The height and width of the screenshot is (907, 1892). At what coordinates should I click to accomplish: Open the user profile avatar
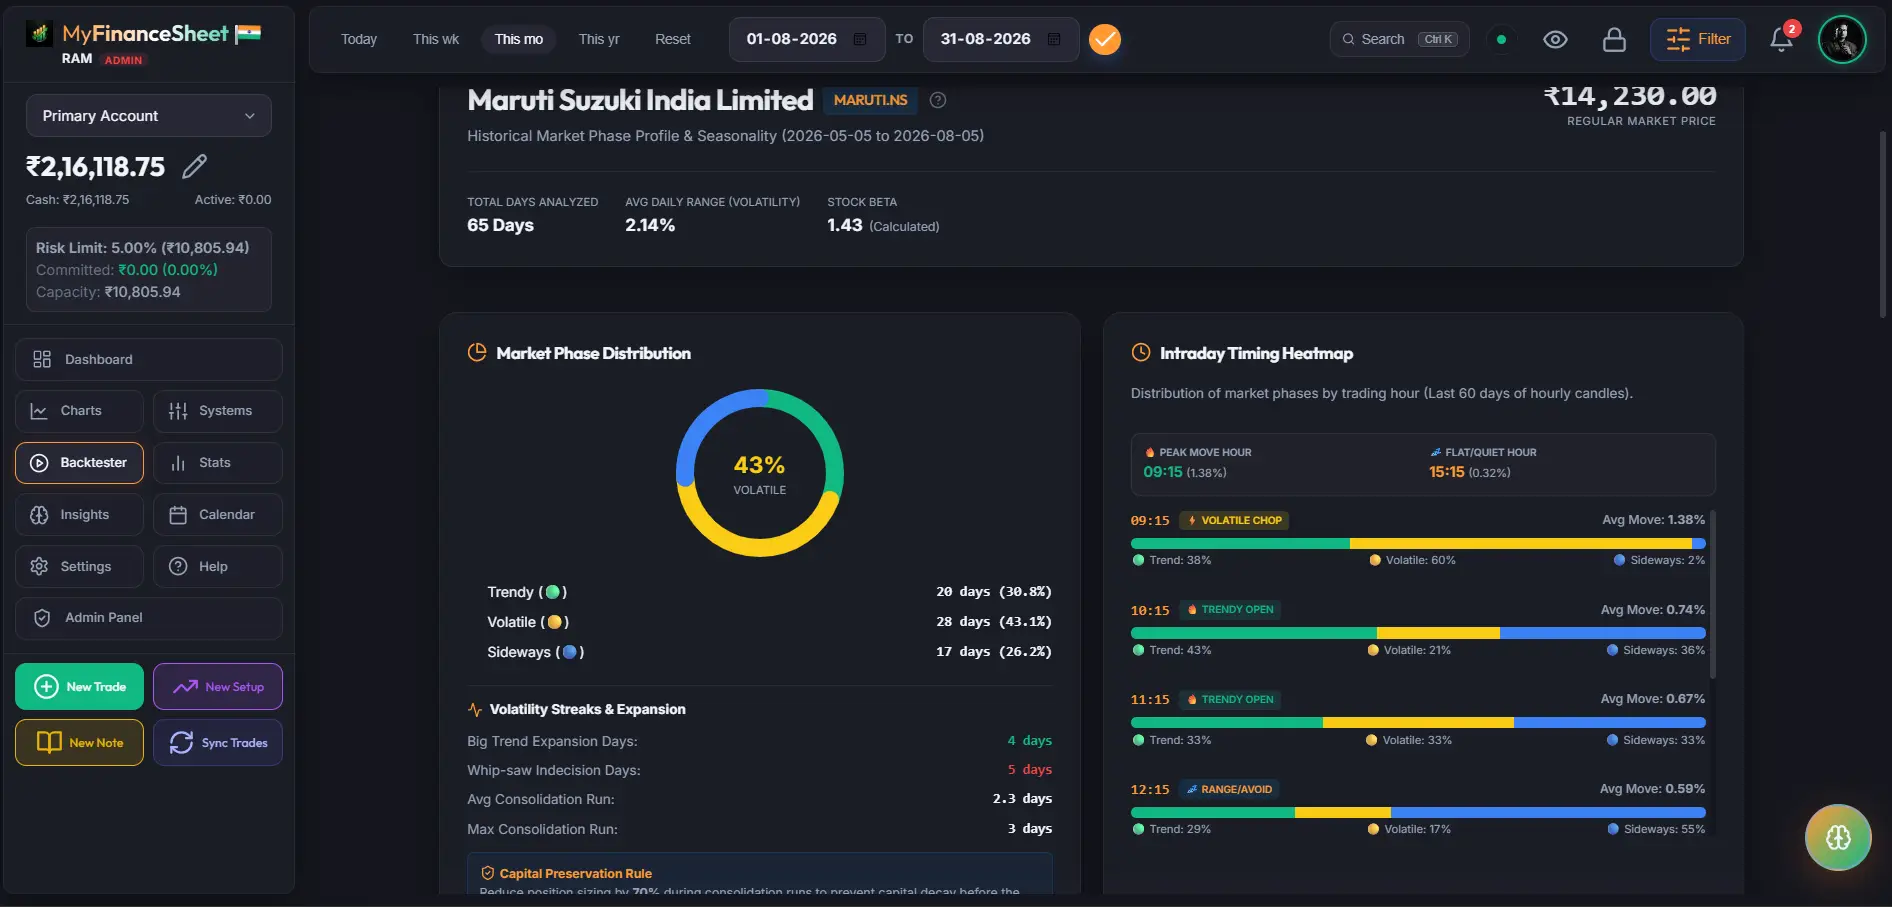(x=1842, y=39)
